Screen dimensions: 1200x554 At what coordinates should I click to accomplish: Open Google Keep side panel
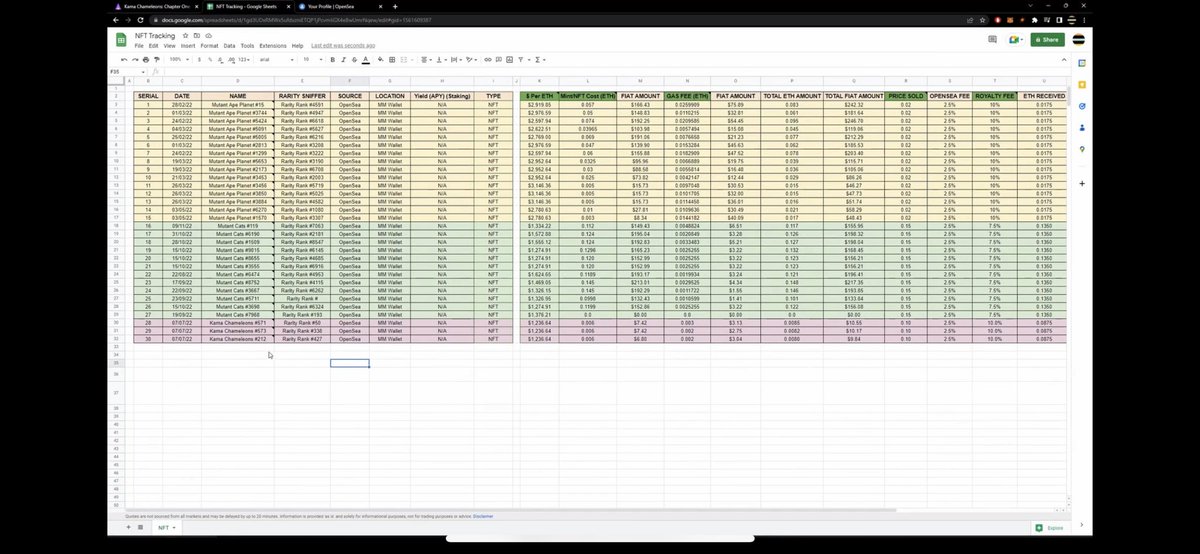point(1081,84)
